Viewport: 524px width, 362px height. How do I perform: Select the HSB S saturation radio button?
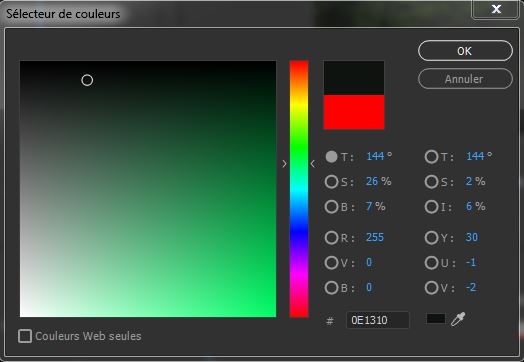pyautogui.click(x=331, y=182)
